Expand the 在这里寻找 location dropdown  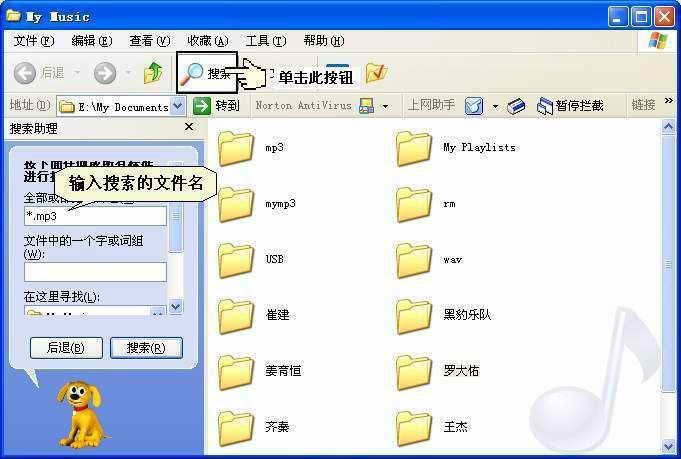pos(157,313)
